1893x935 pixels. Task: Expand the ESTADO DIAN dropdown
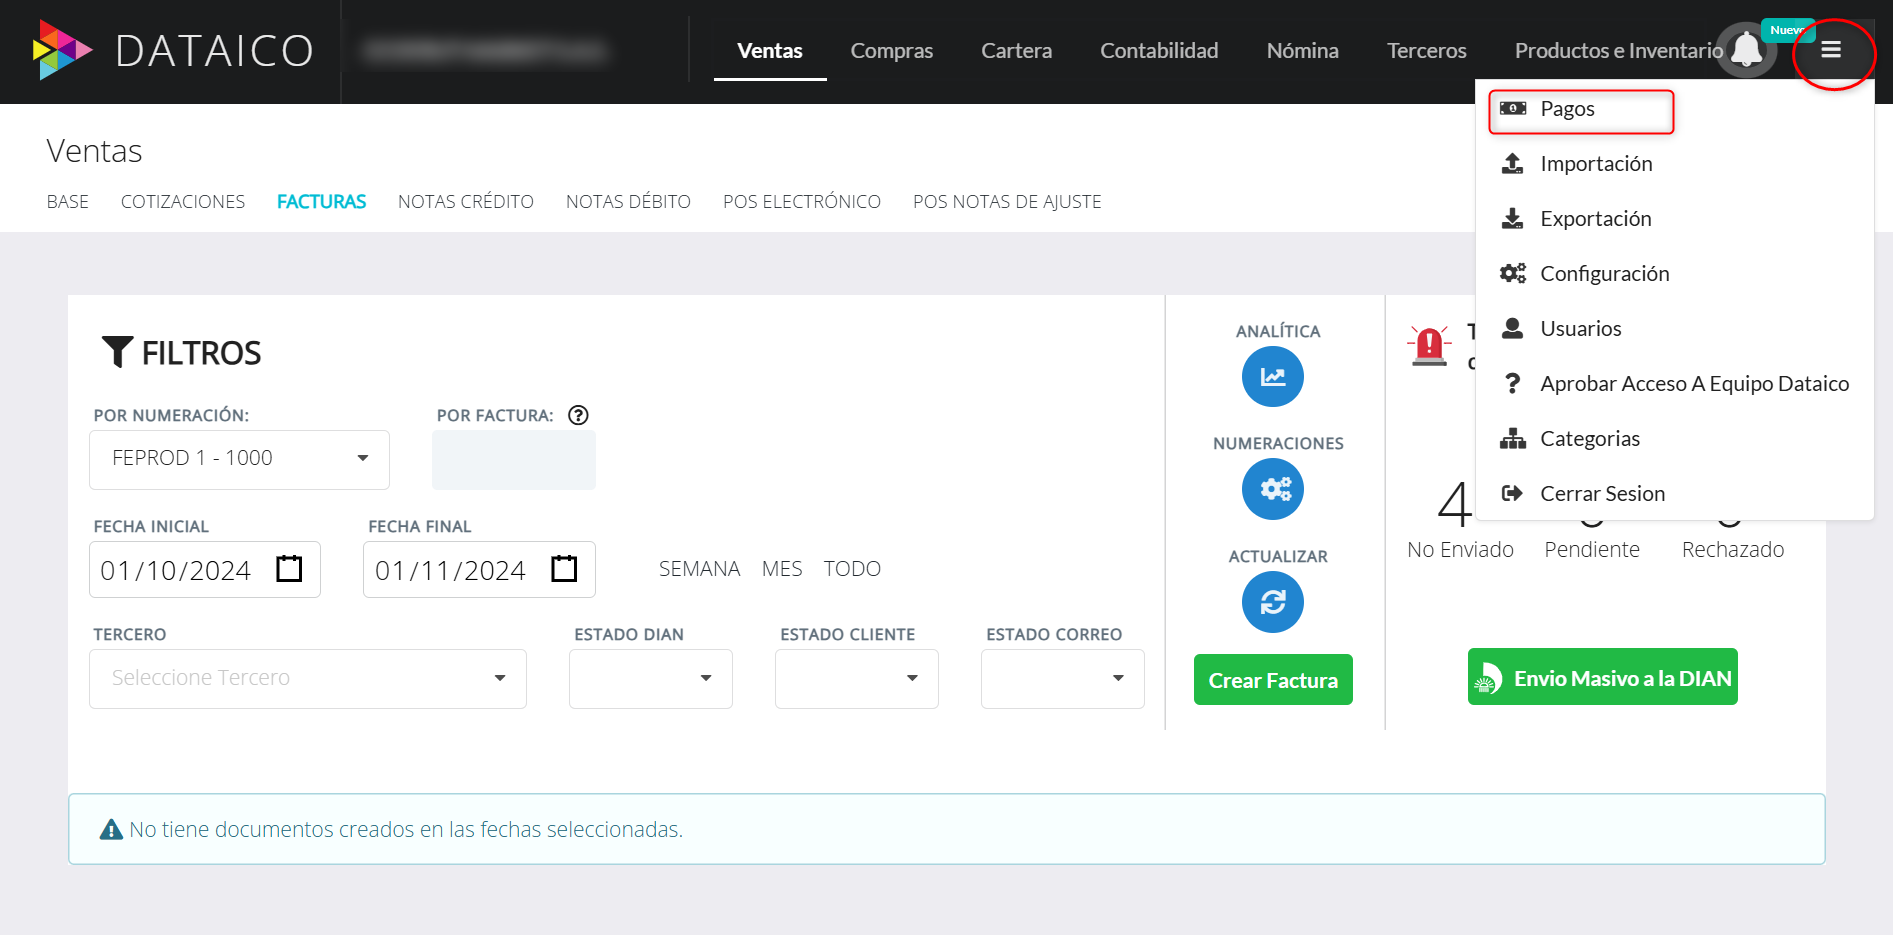tap(705, 678)
